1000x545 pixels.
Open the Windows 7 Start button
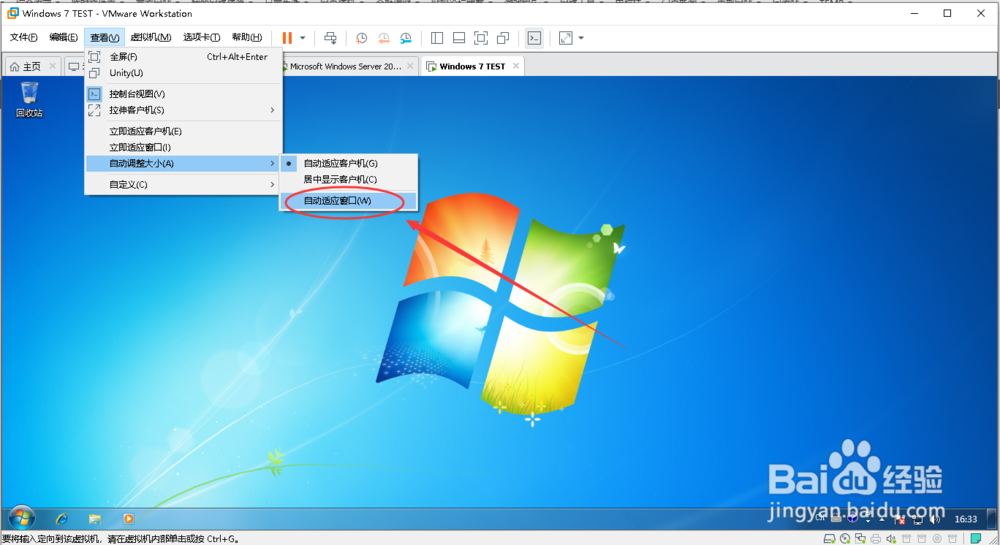[x=22, y=518]
